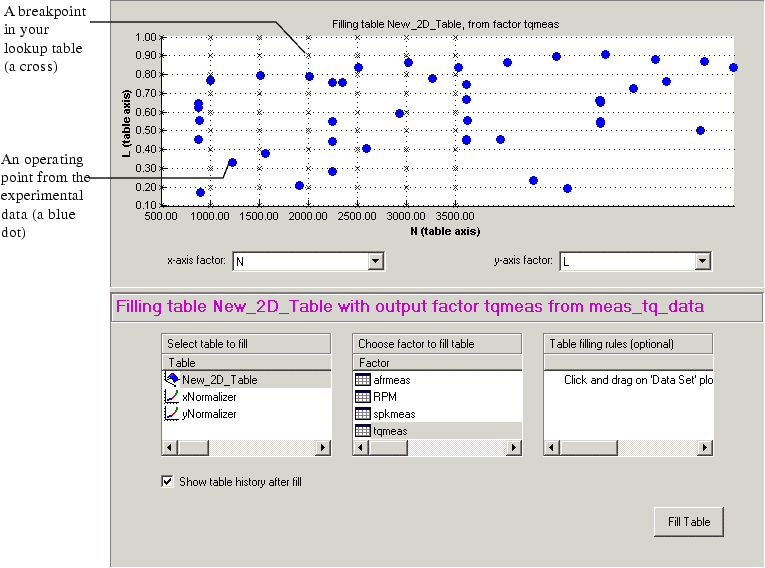This screenshot has width=765, height=568.
Task: Click the xNormalizer curve icon
Action: [171, 396]
